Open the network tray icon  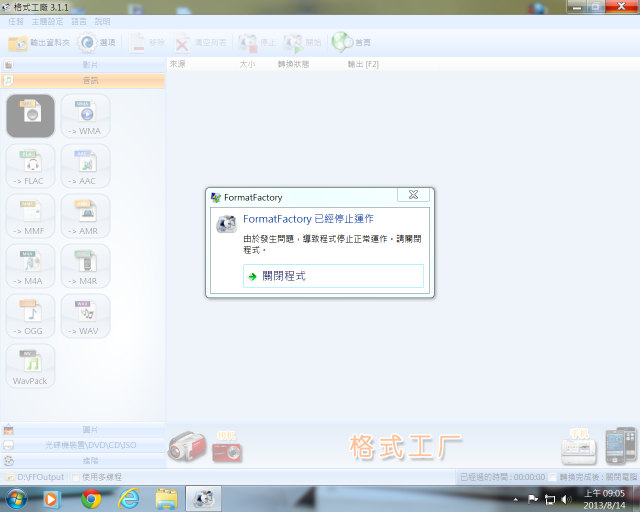(x=550, y=499)
